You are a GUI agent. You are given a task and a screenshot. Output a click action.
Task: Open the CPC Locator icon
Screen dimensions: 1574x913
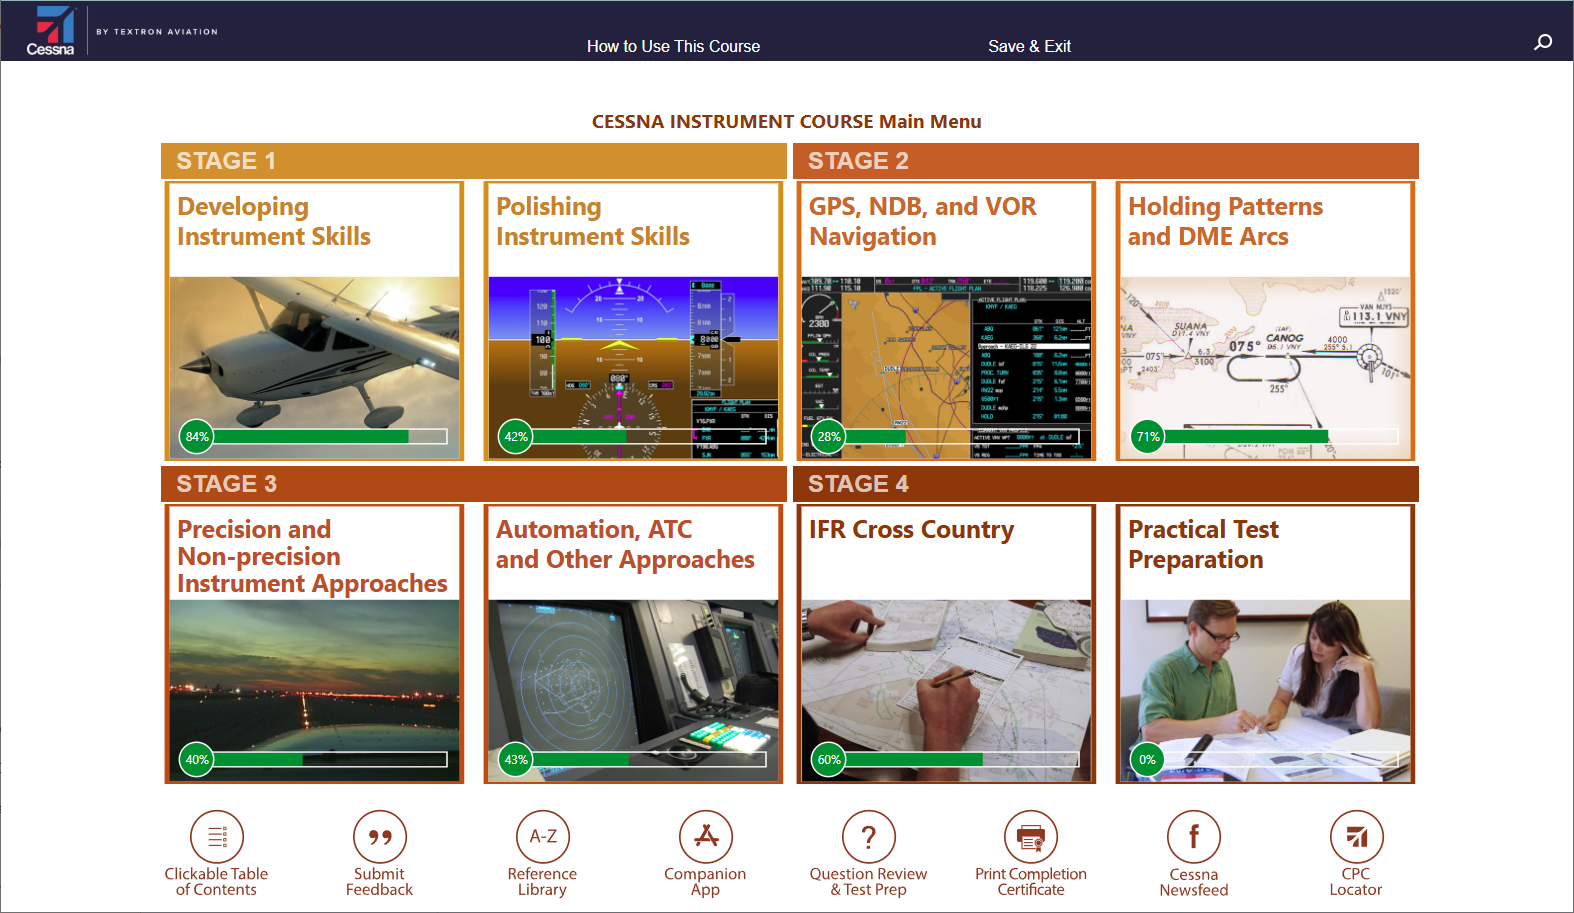[1356, 837]
